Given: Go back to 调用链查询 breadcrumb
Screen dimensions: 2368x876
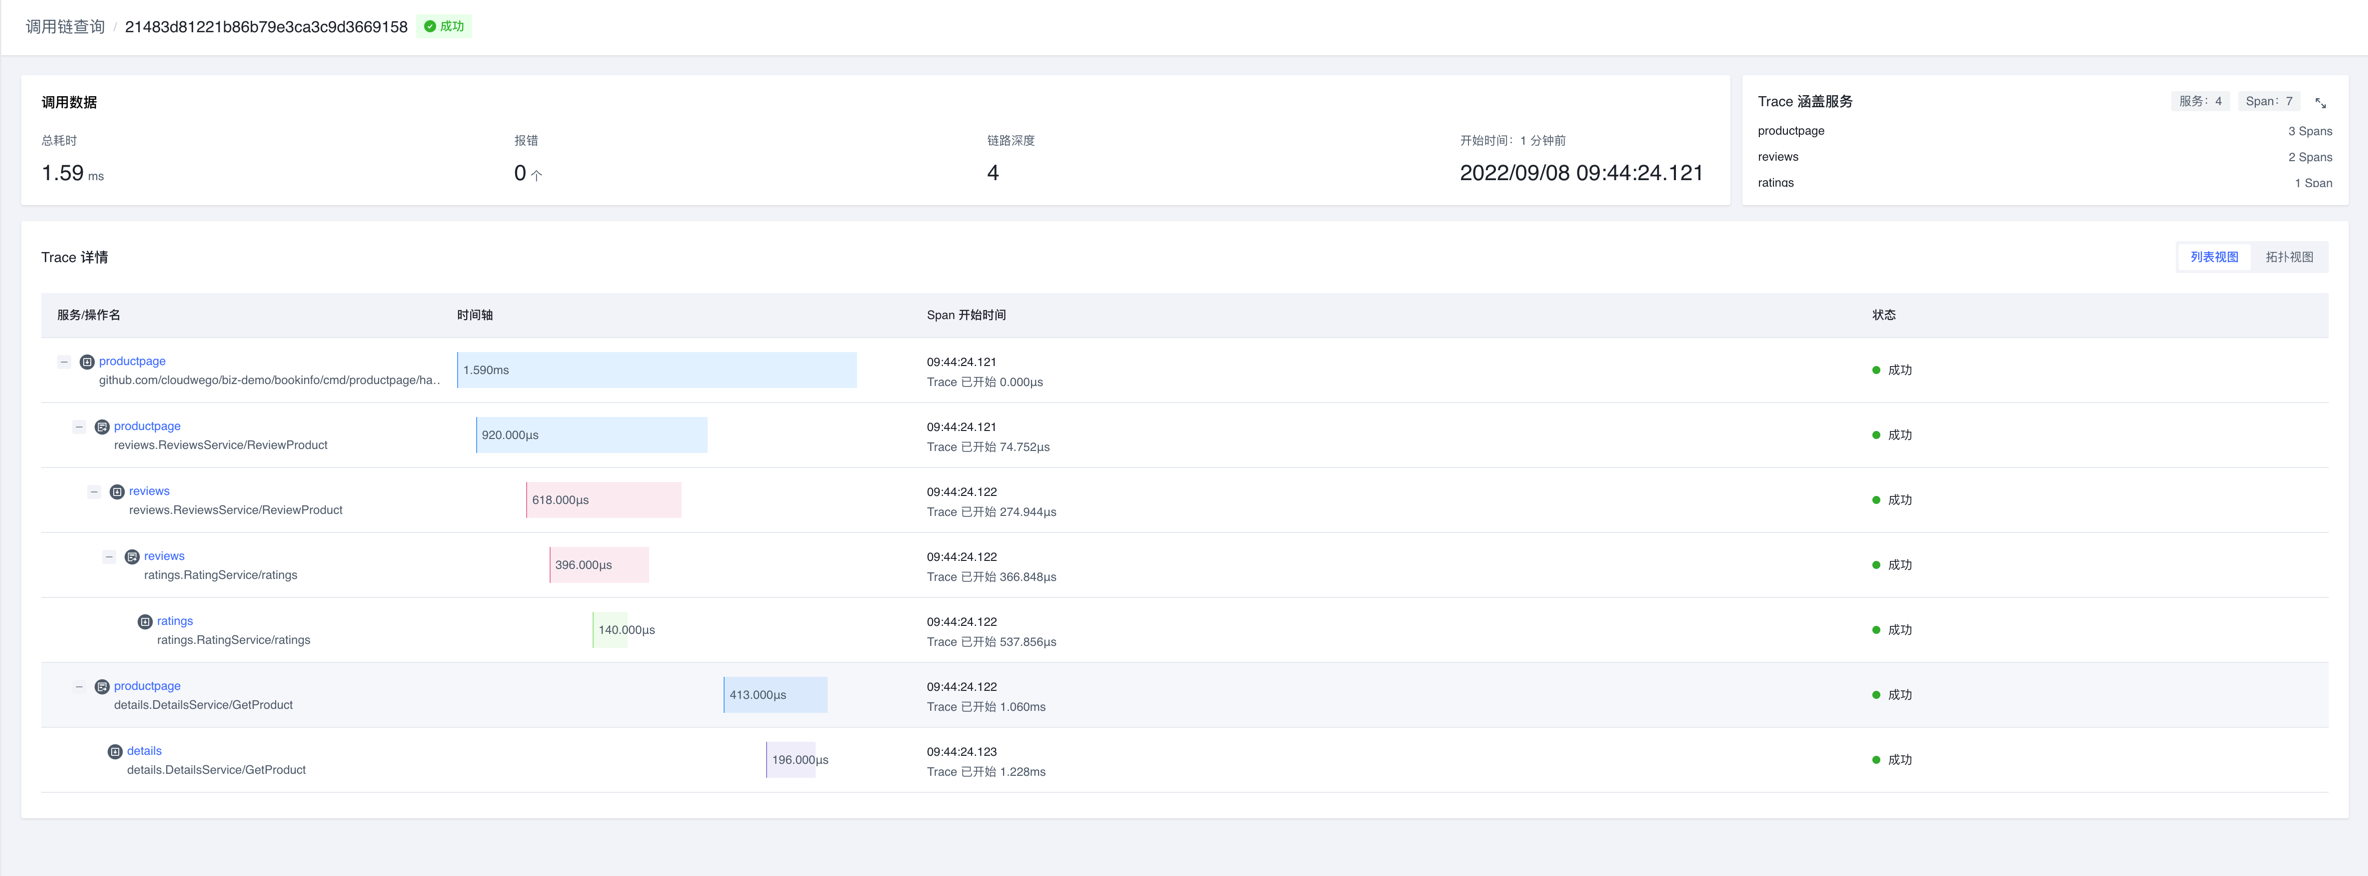Looking at the screenshot, I should (65, 27).
